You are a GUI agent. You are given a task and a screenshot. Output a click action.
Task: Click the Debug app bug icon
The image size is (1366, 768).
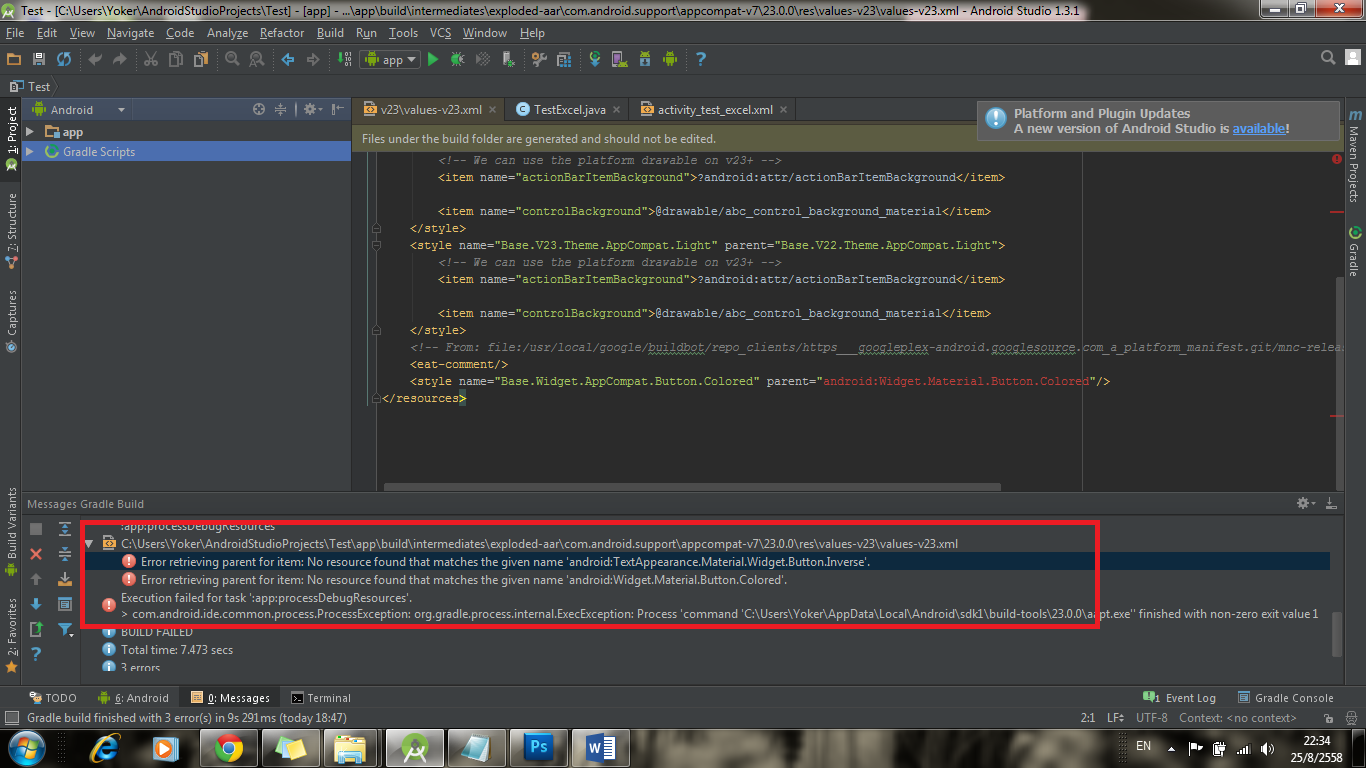pyautogui.click(x=458, y=60)
